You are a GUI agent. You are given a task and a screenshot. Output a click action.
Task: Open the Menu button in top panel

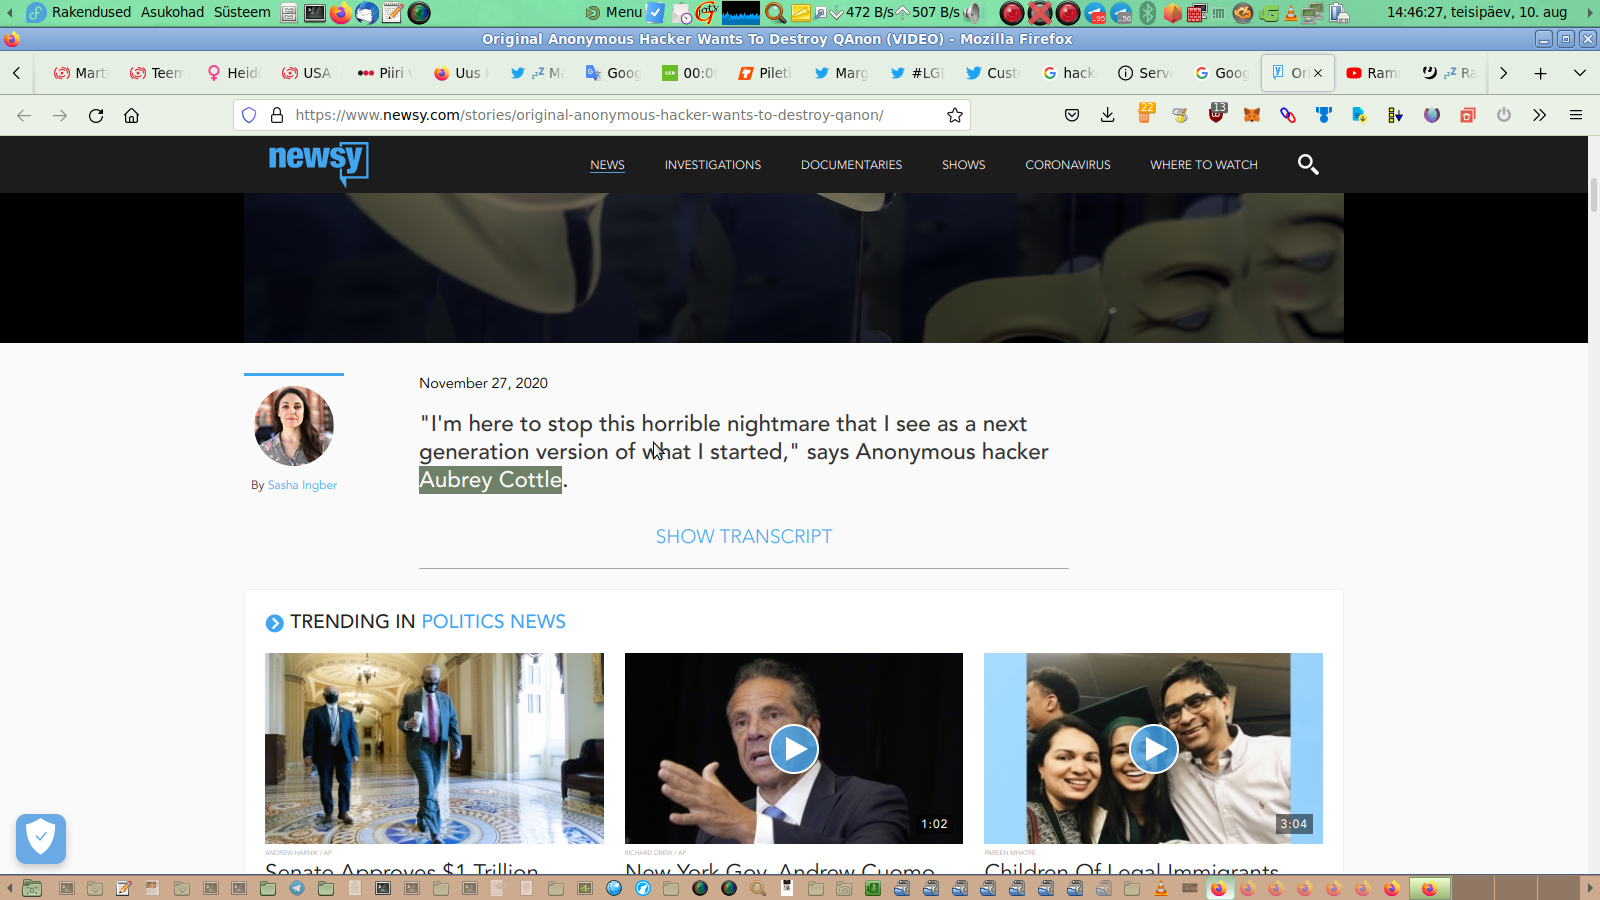pyautogui.click(x=614, y=12)
